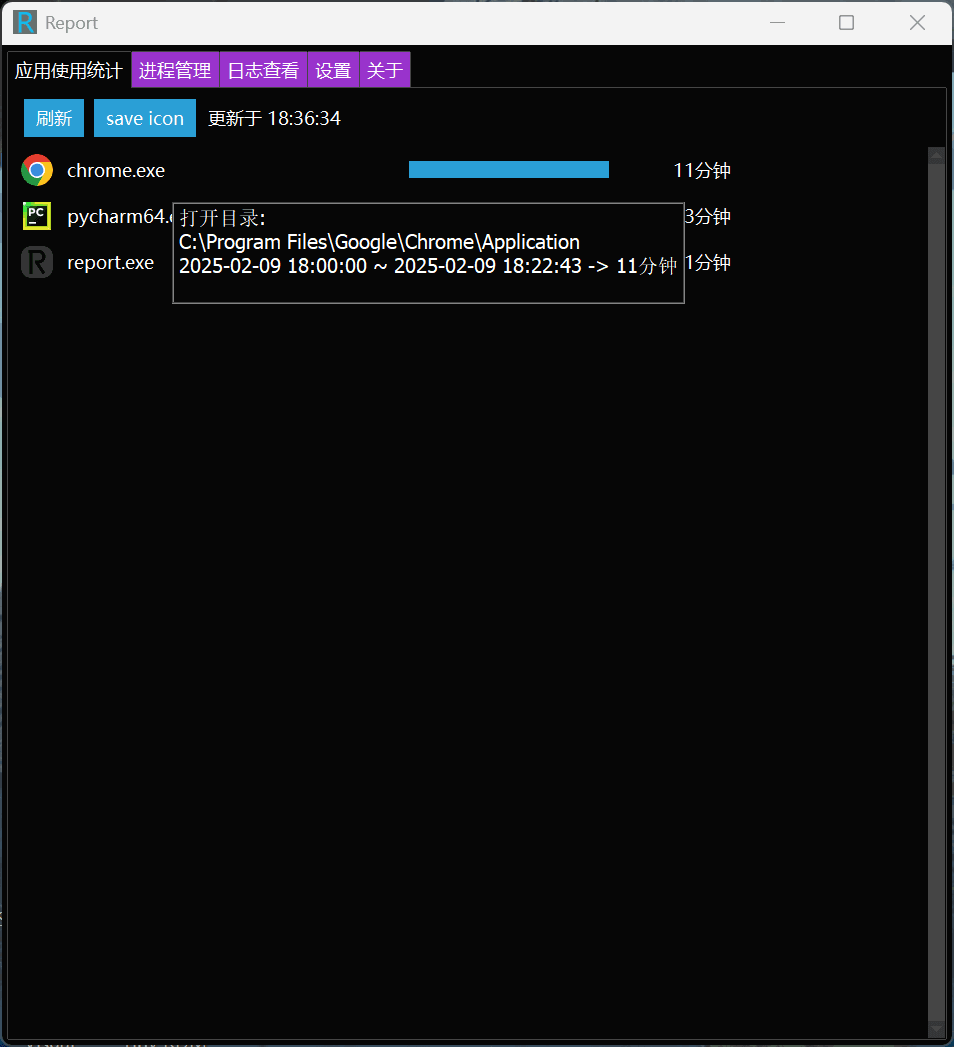
Task: Click the 刷新 refresh button
Action: [x=54, y=118]
